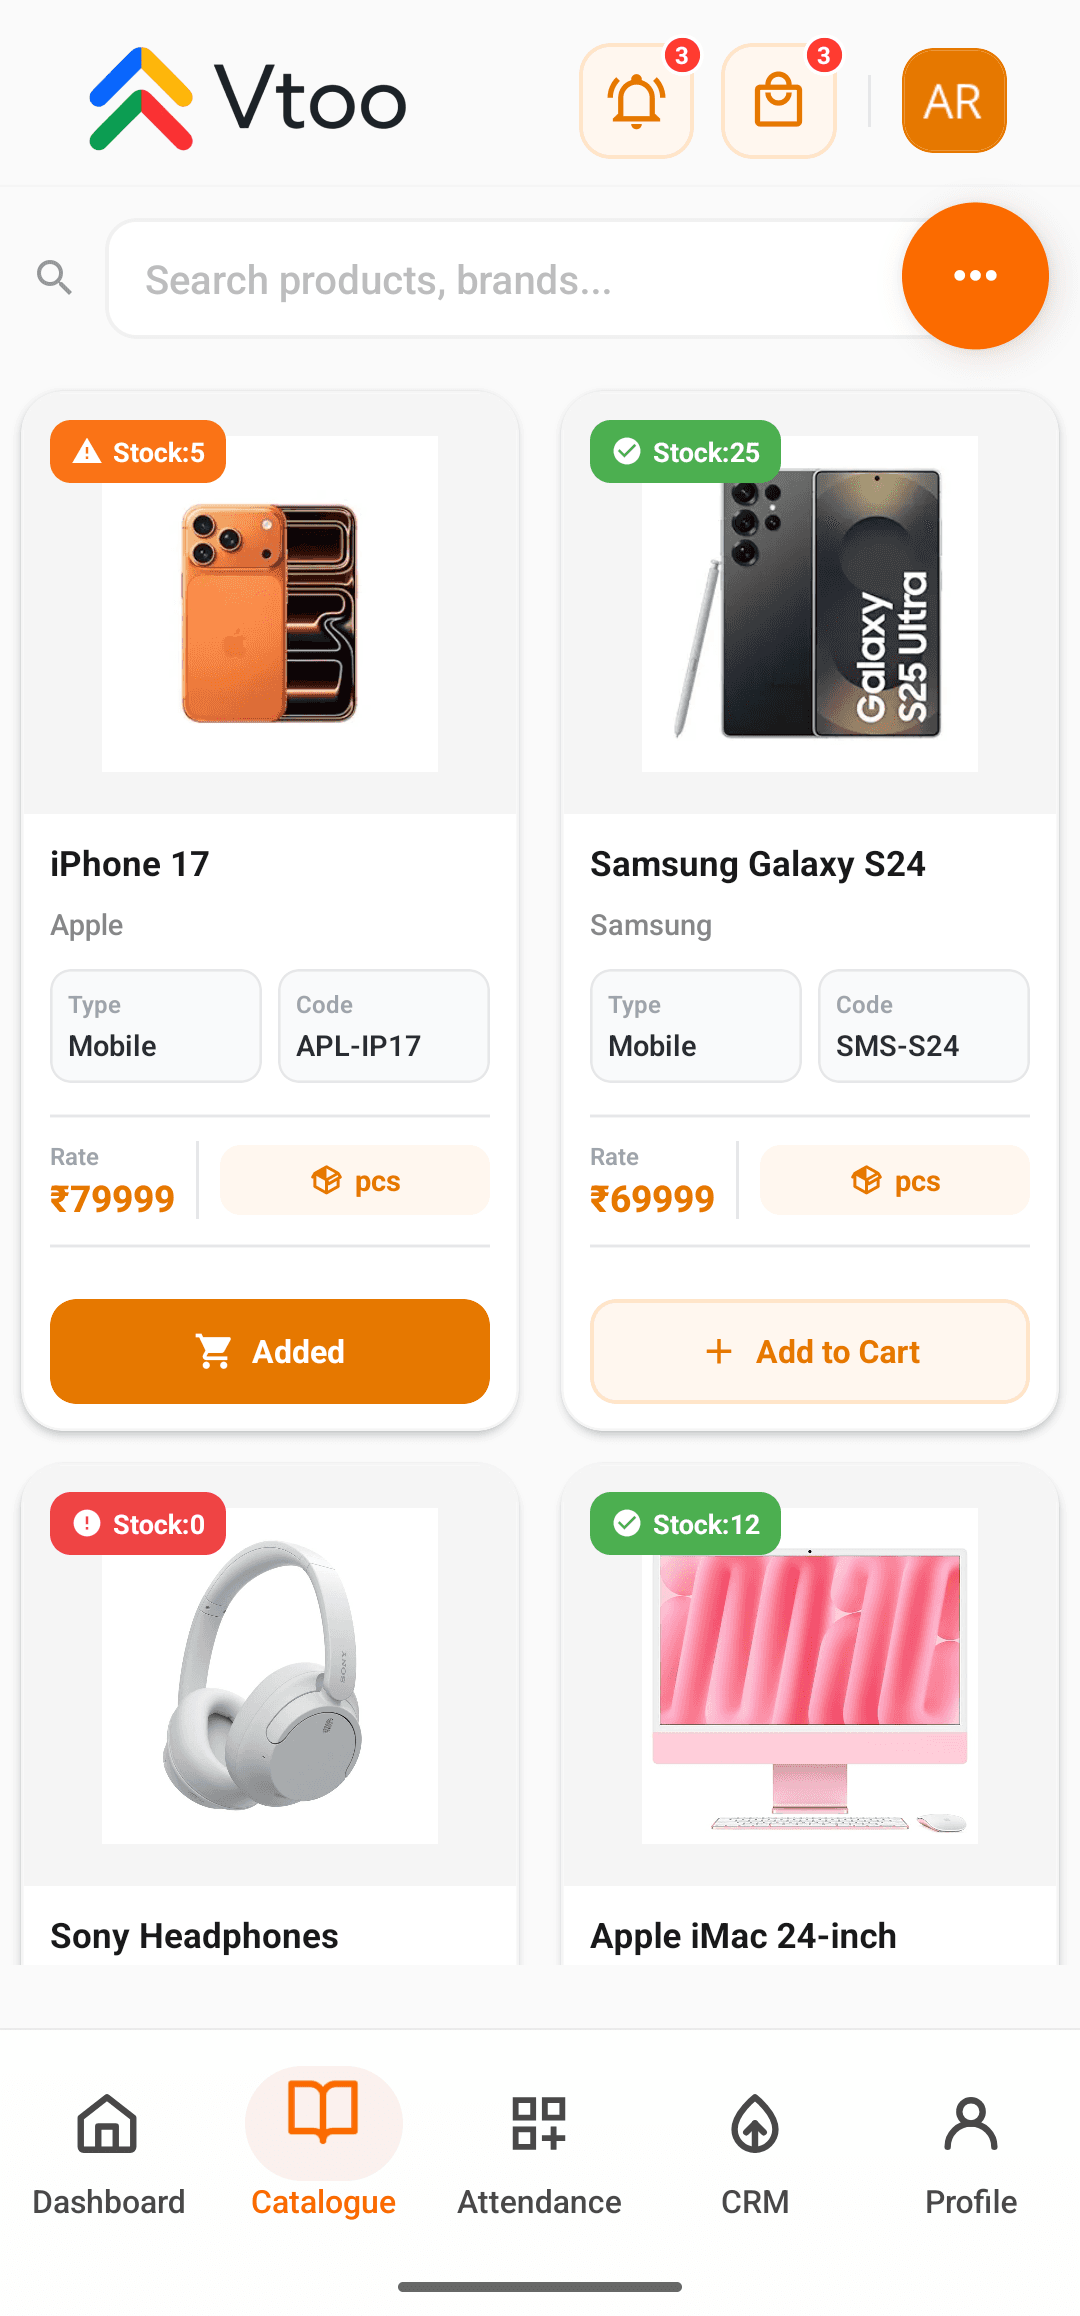Open the iPhone 17 product image
This screenshot has height=2316, width=1080.
click(x=270, y=604)
